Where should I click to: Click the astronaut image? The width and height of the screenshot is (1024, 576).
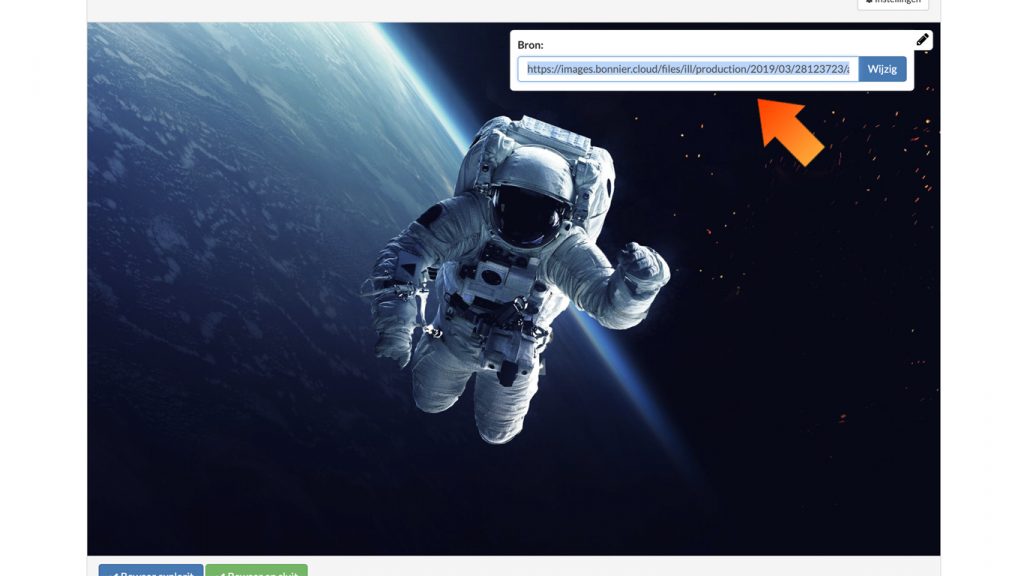pyautogui.click(x=513, y=289)
